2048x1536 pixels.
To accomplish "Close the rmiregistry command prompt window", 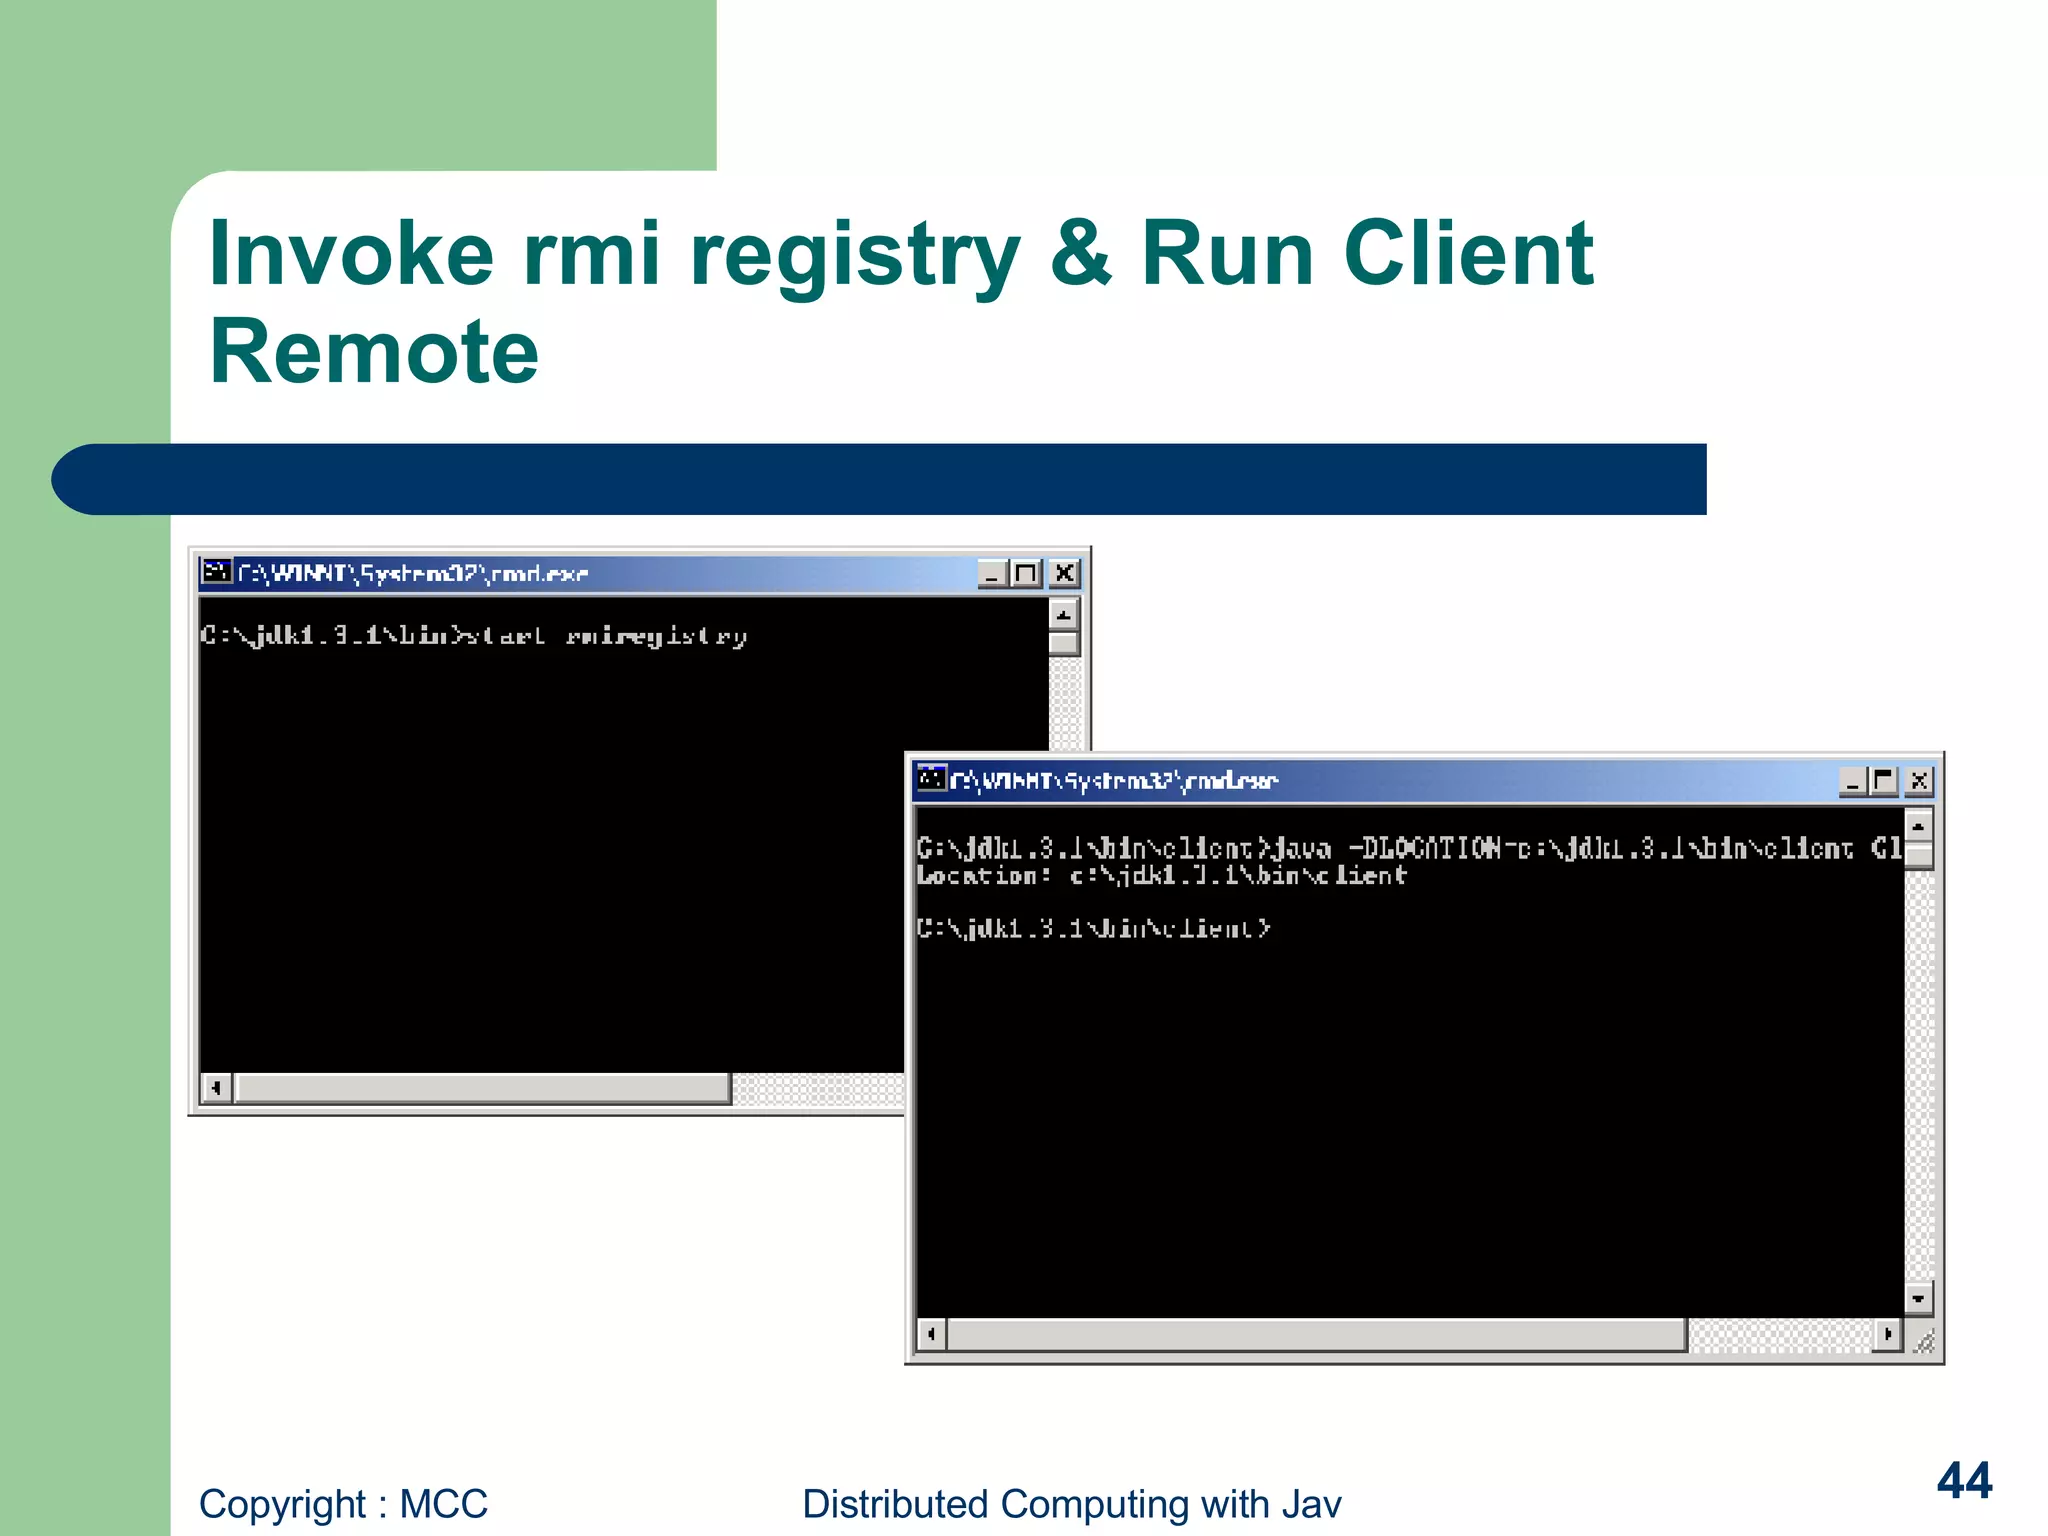I will coord(1065,574).
